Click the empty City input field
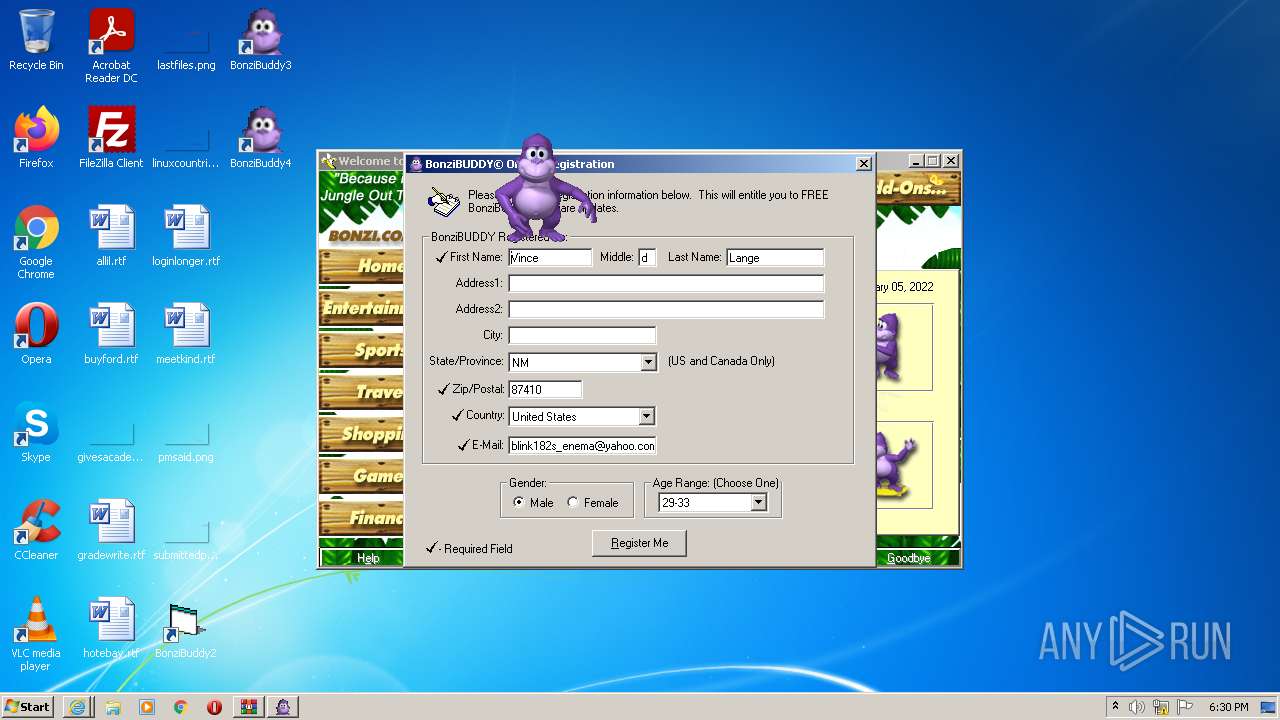 (x=582, y=336)
